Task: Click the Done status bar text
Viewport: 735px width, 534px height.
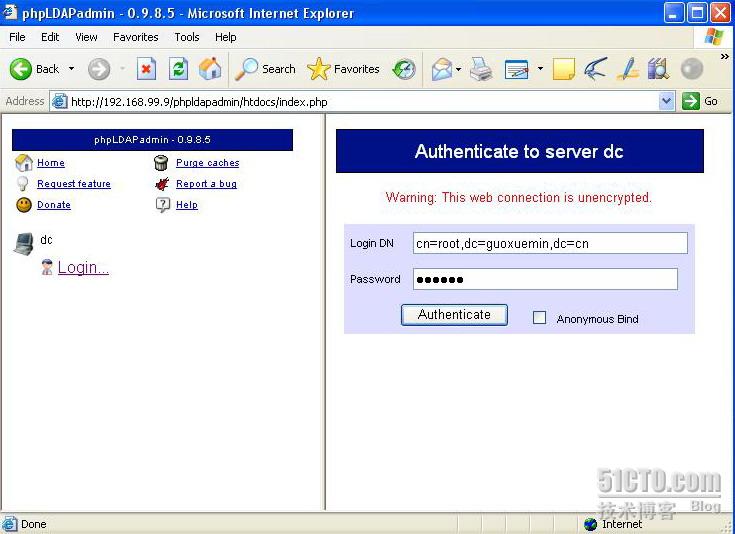Action: coord(33,524)
